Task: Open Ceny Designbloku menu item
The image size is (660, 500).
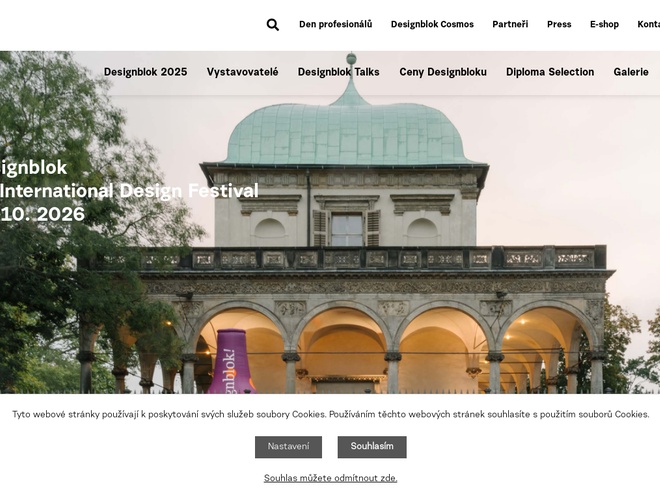Action: point(443,72)
